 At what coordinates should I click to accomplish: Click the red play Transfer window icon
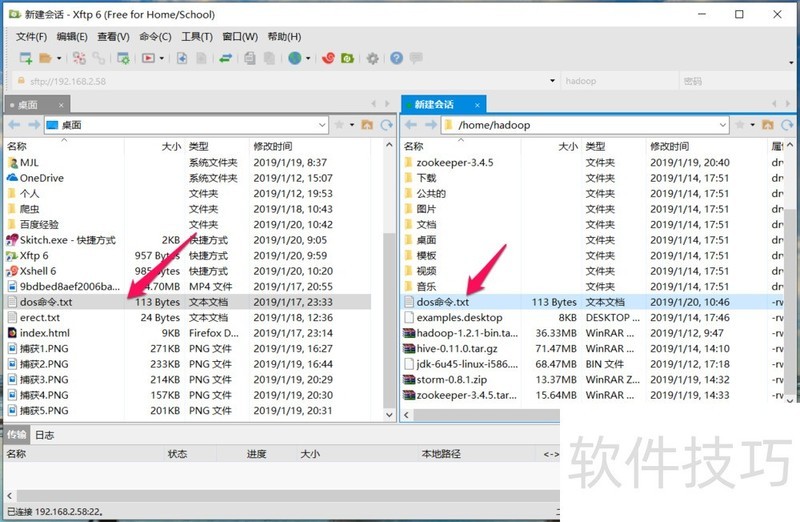148,58
